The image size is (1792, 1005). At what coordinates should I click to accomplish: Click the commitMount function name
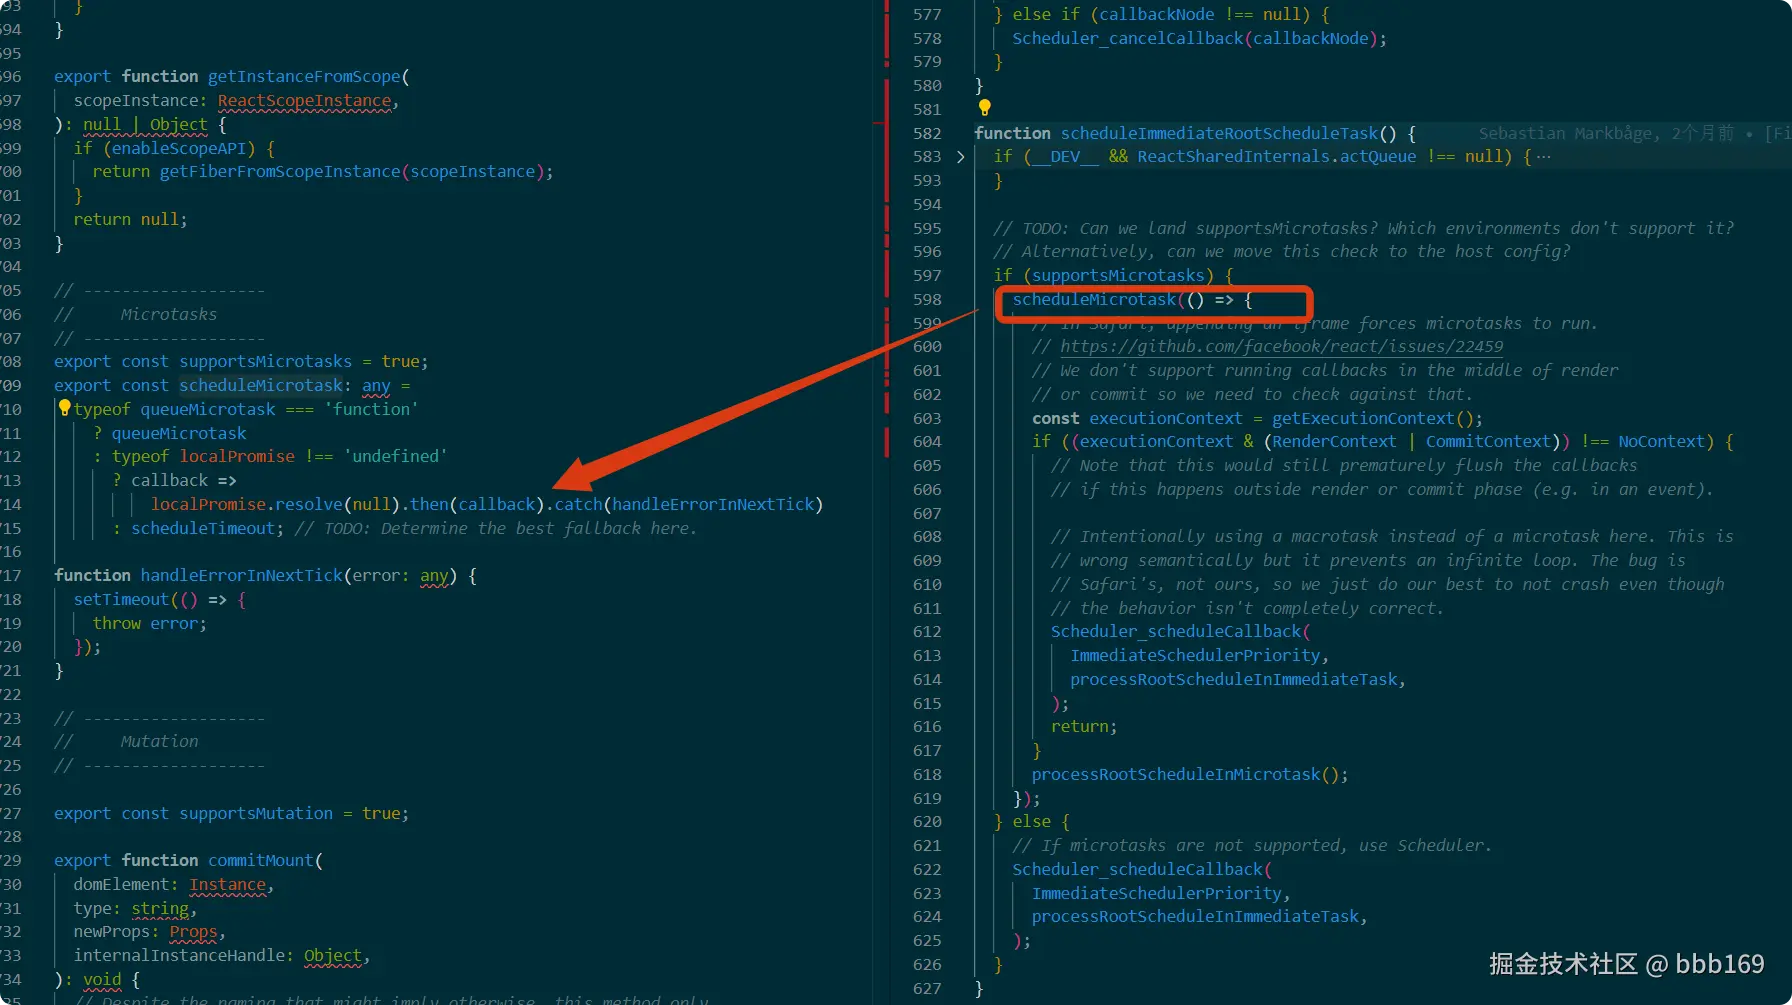point(261,861)
